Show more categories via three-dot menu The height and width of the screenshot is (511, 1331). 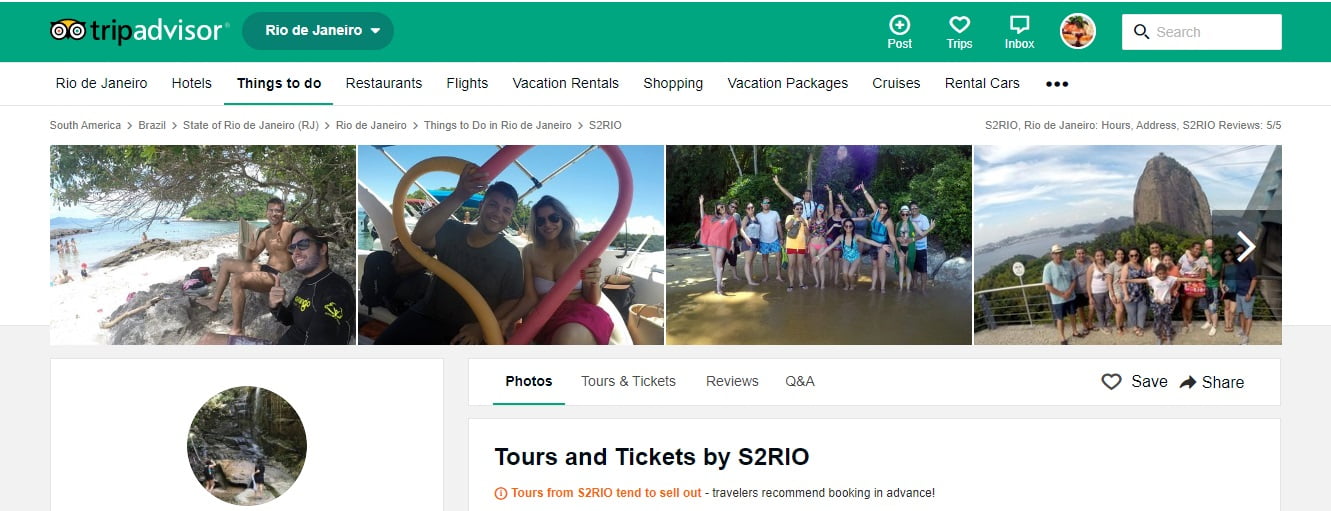[1057, 84]
